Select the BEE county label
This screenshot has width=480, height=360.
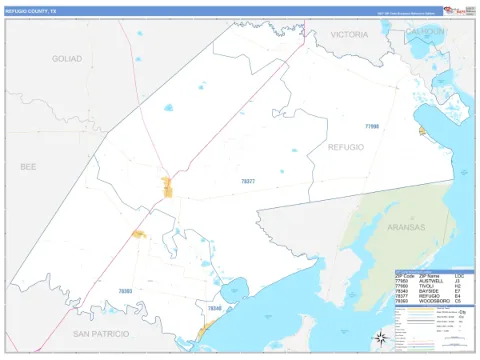click(x=28, y=167)
